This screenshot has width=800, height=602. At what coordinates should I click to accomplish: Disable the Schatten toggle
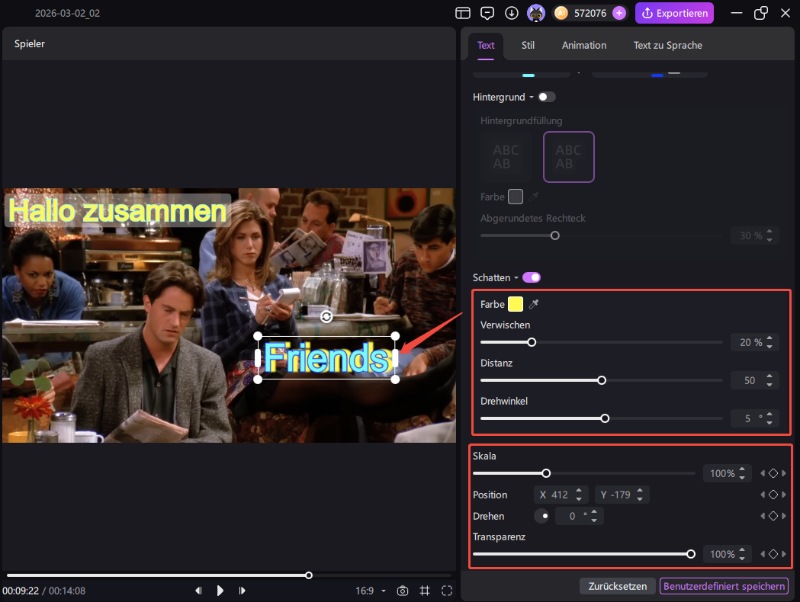[531, 277]
